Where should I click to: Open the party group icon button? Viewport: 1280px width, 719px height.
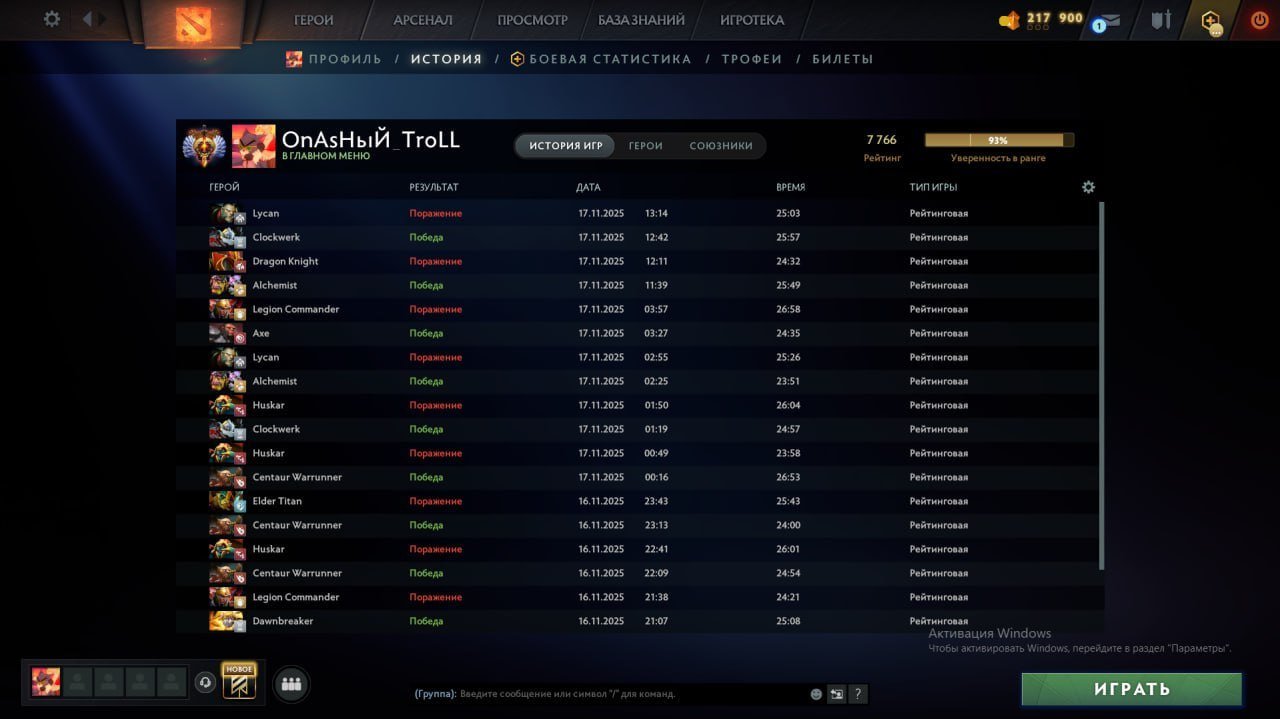pos(291,684)
